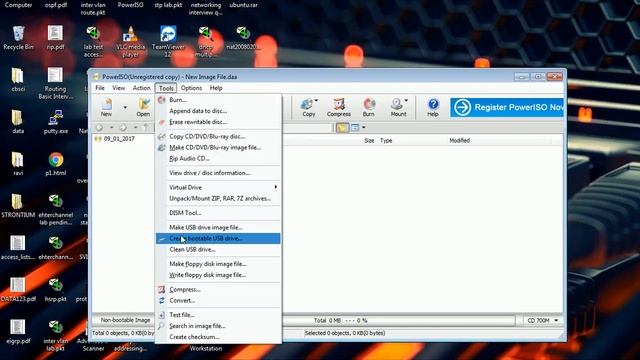640x360 pixels.
Task: Select the ravi folder on desktop
Action: tap(18, 164)
